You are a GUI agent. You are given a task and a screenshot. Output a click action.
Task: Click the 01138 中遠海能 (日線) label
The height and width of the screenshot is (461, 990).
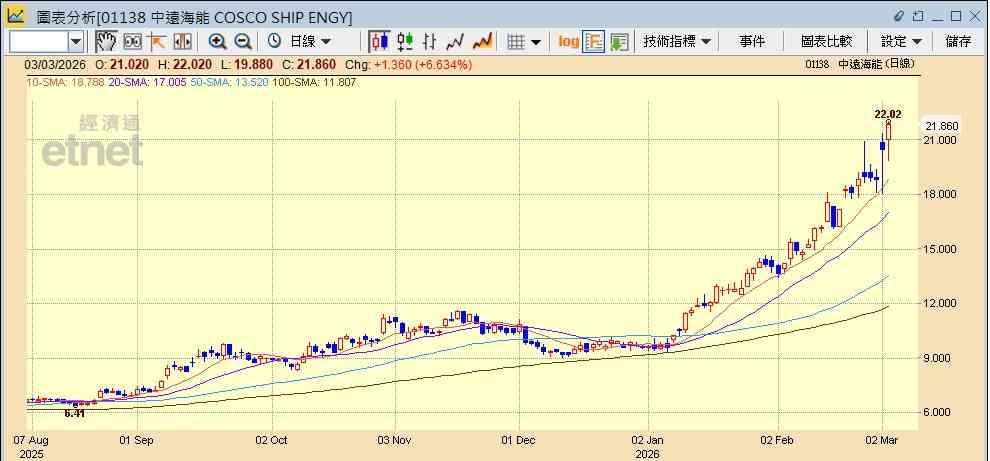pos(861,64)
